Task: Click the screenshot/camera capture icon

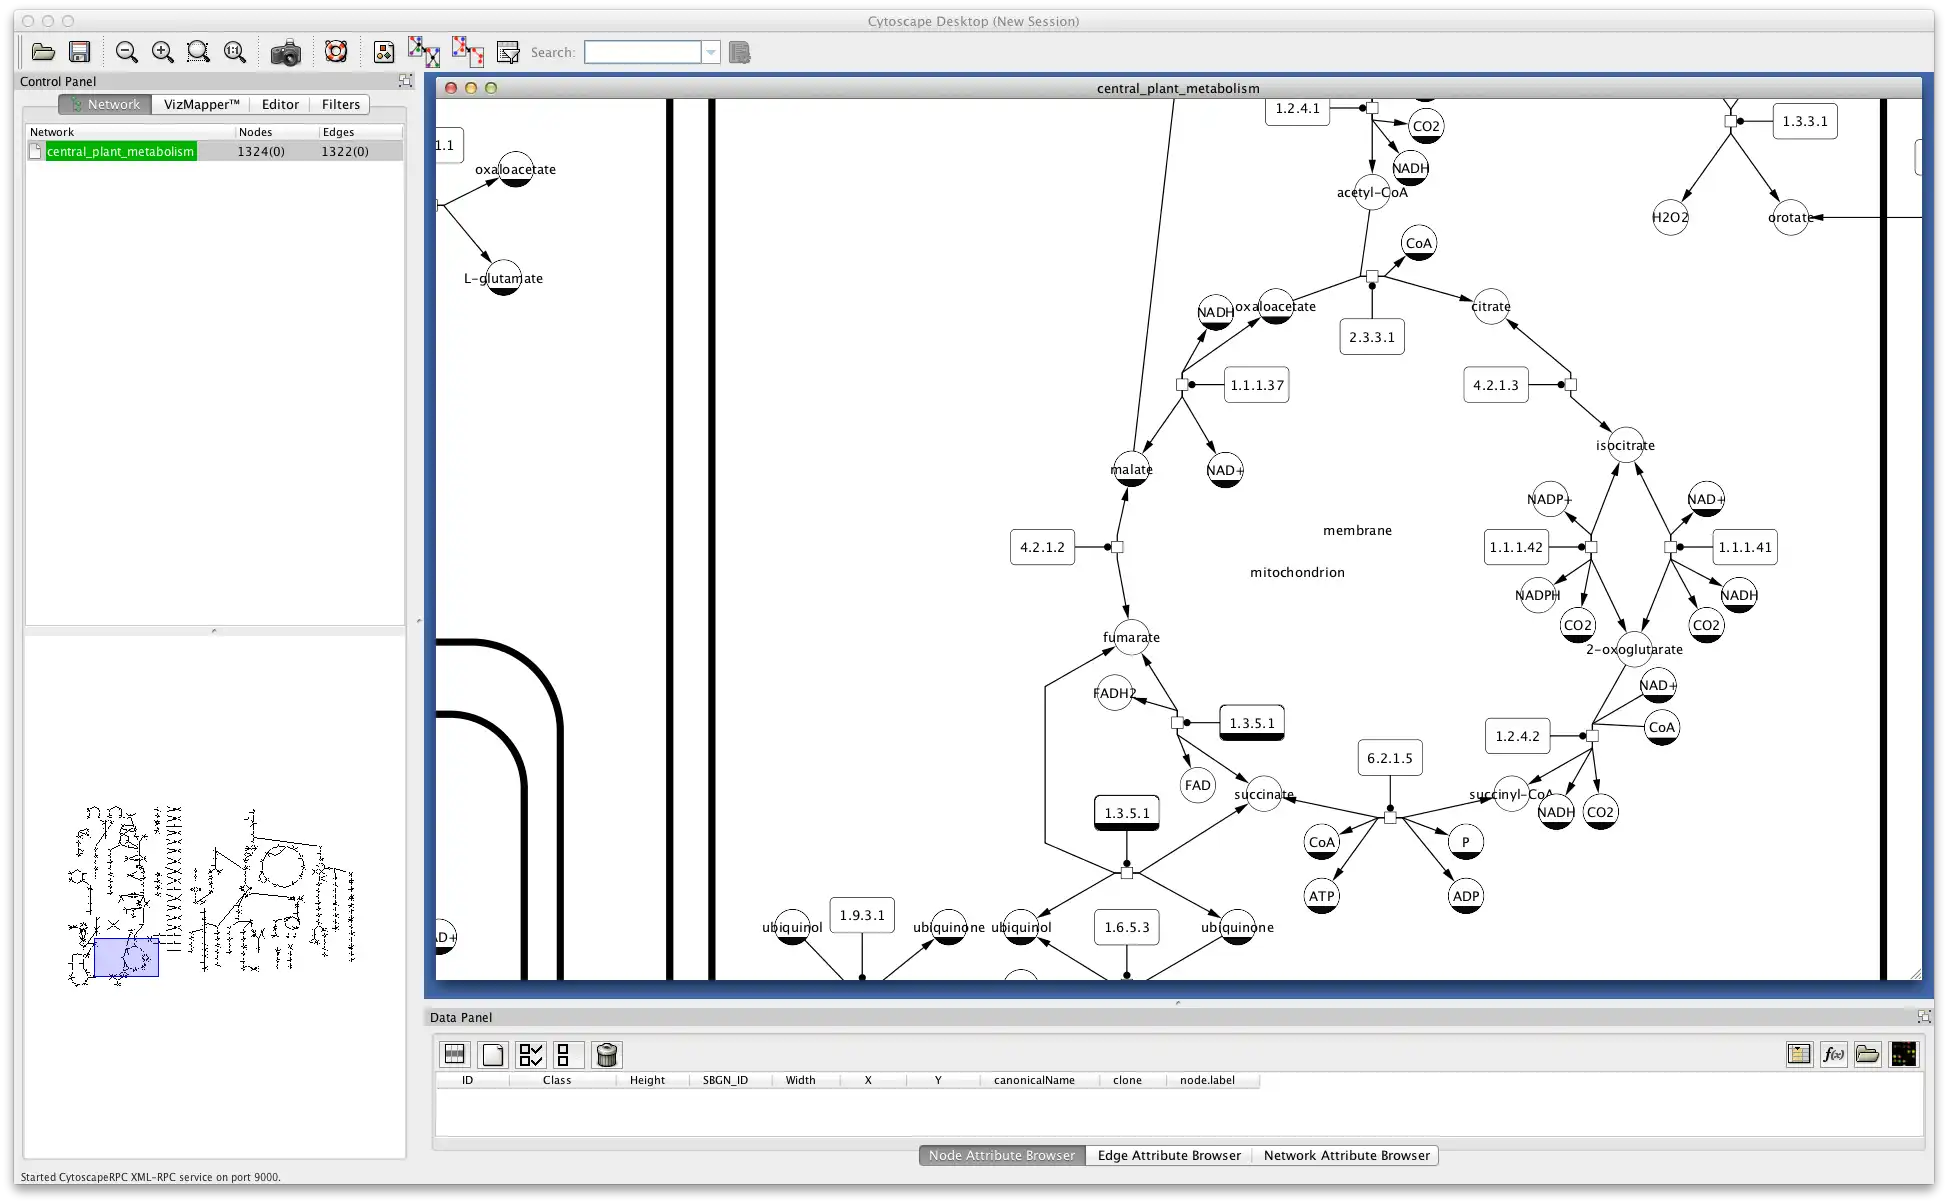Action: pos(285,52)
